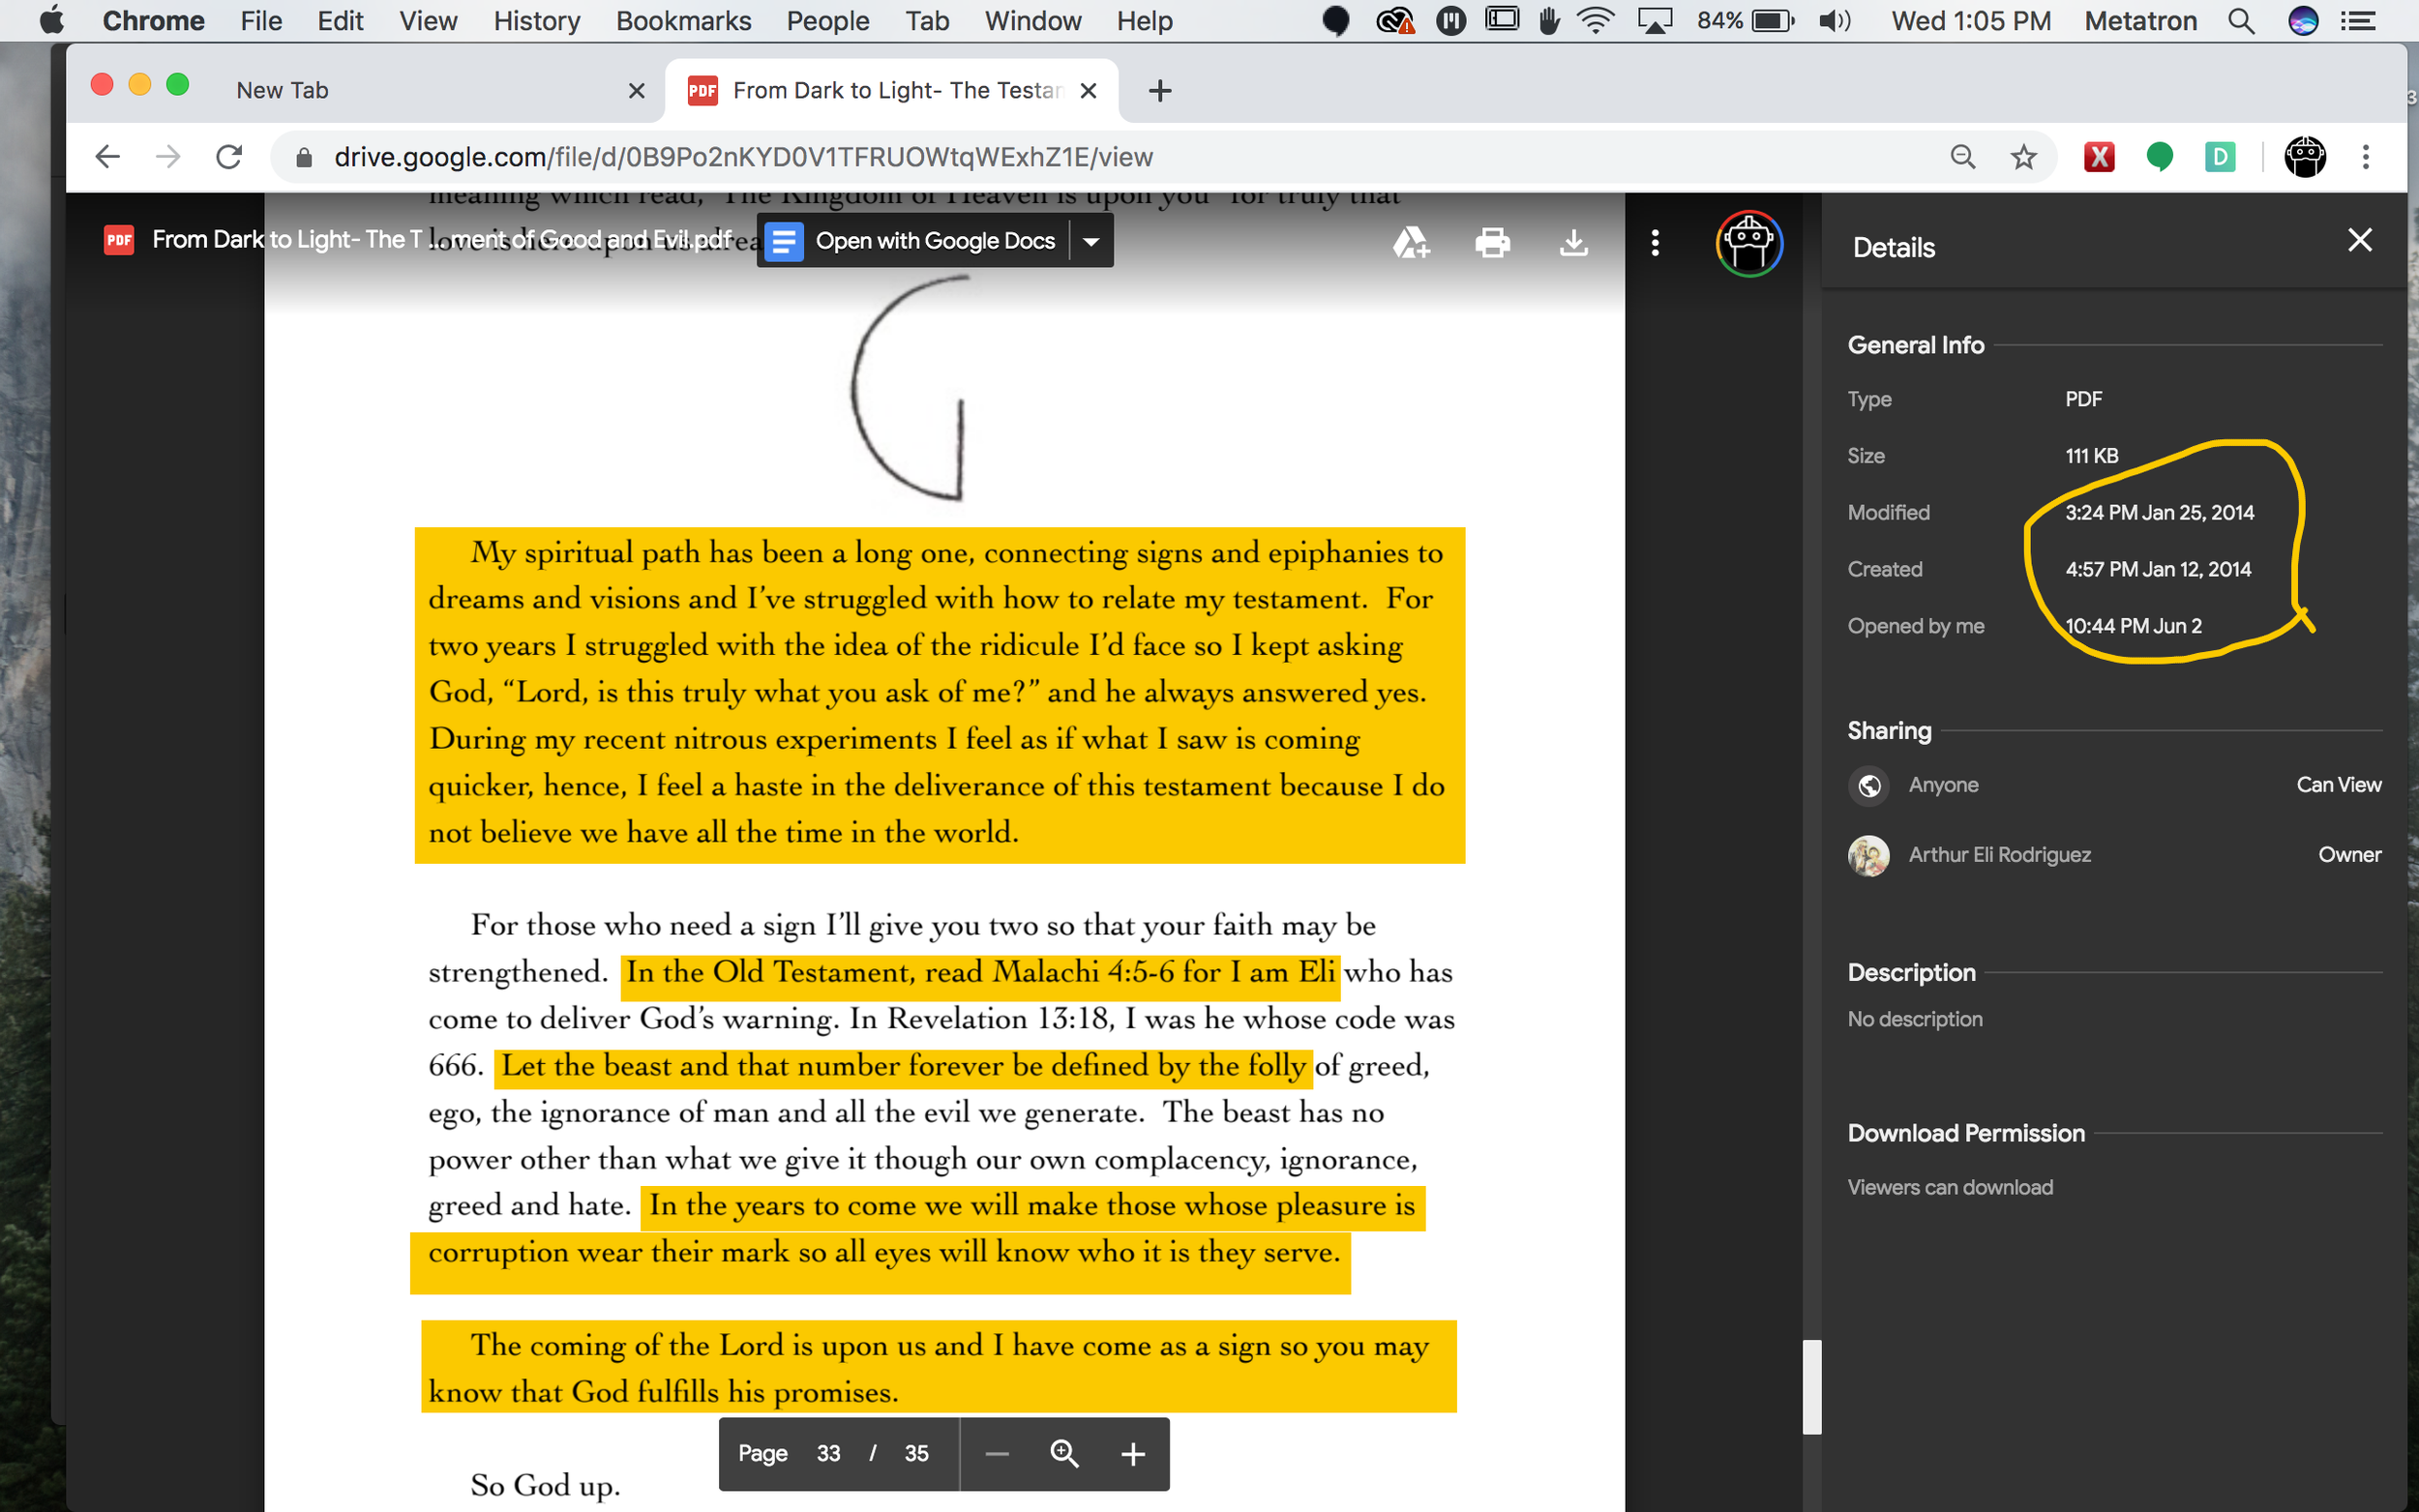Open the Bookmarks menu

pyautogui.click(x=683, y=20)
